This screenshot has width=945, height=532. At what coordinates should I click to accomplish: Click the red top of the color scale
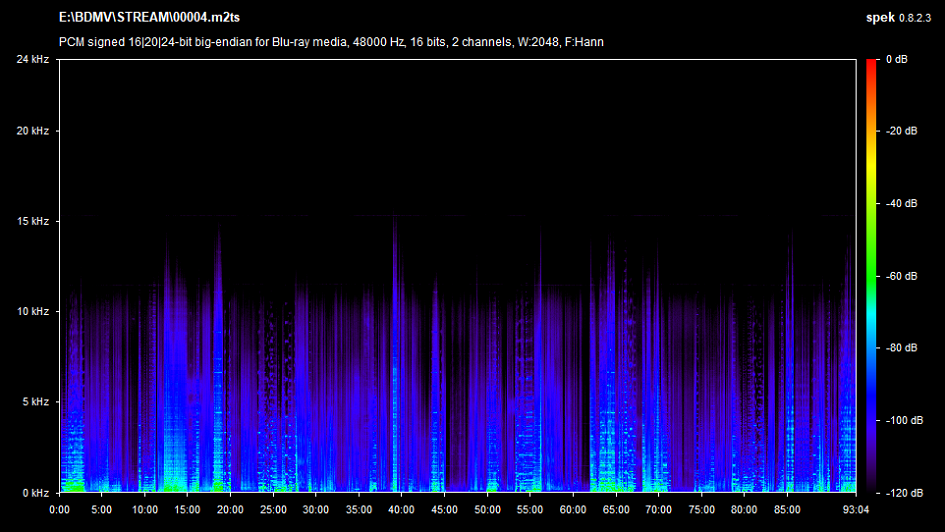click(872, 65)
